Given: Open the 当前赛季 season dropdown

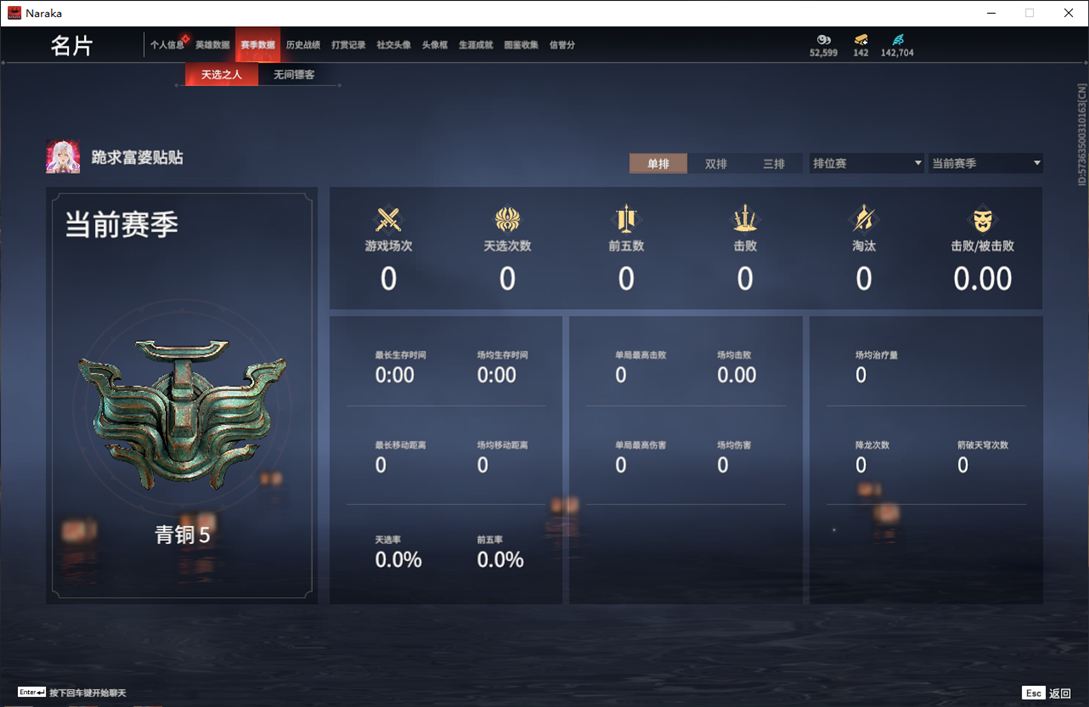Looking at the screenshot, I should [986, 163].
